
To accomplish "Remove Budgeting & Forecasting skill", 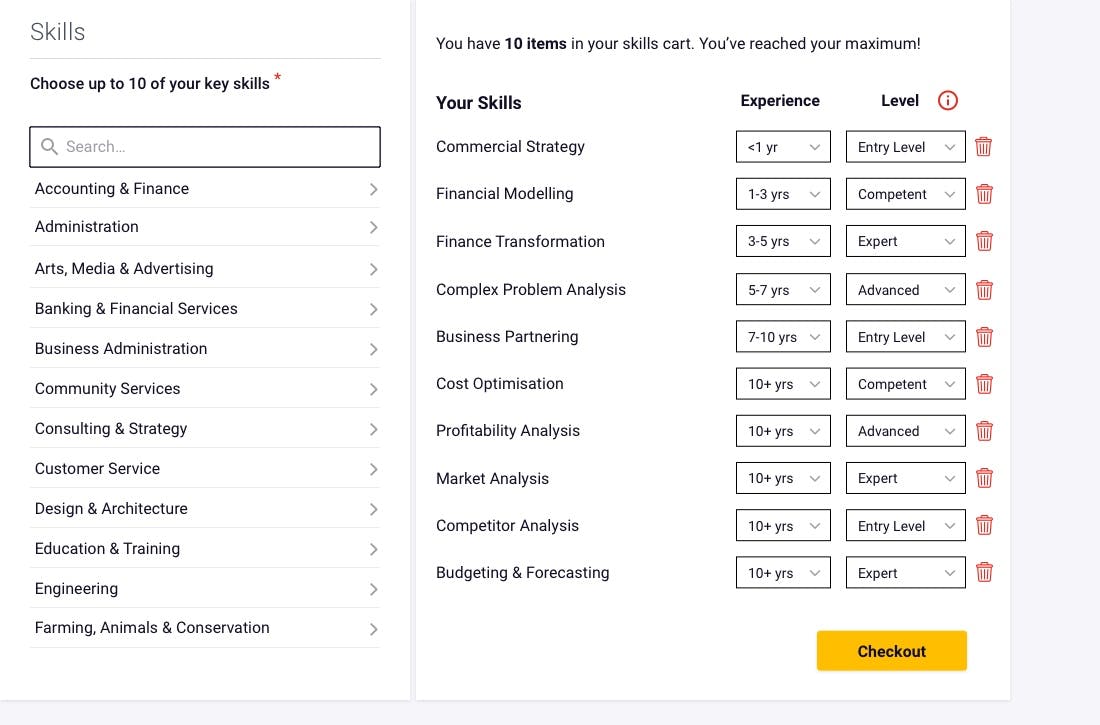I will (984, 573).
